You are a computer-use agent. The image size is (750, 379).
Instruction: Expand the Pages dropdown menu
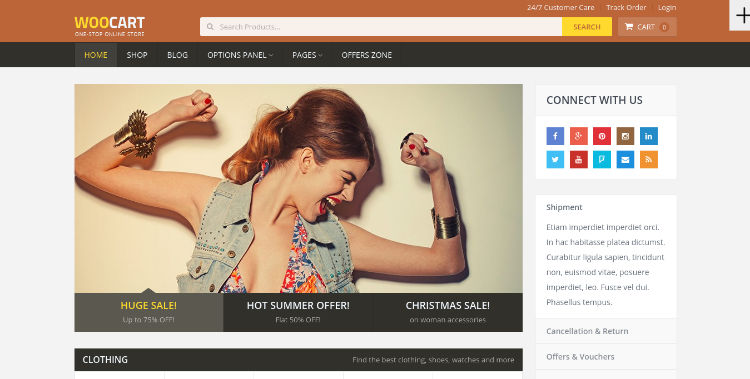coord(307,55)
